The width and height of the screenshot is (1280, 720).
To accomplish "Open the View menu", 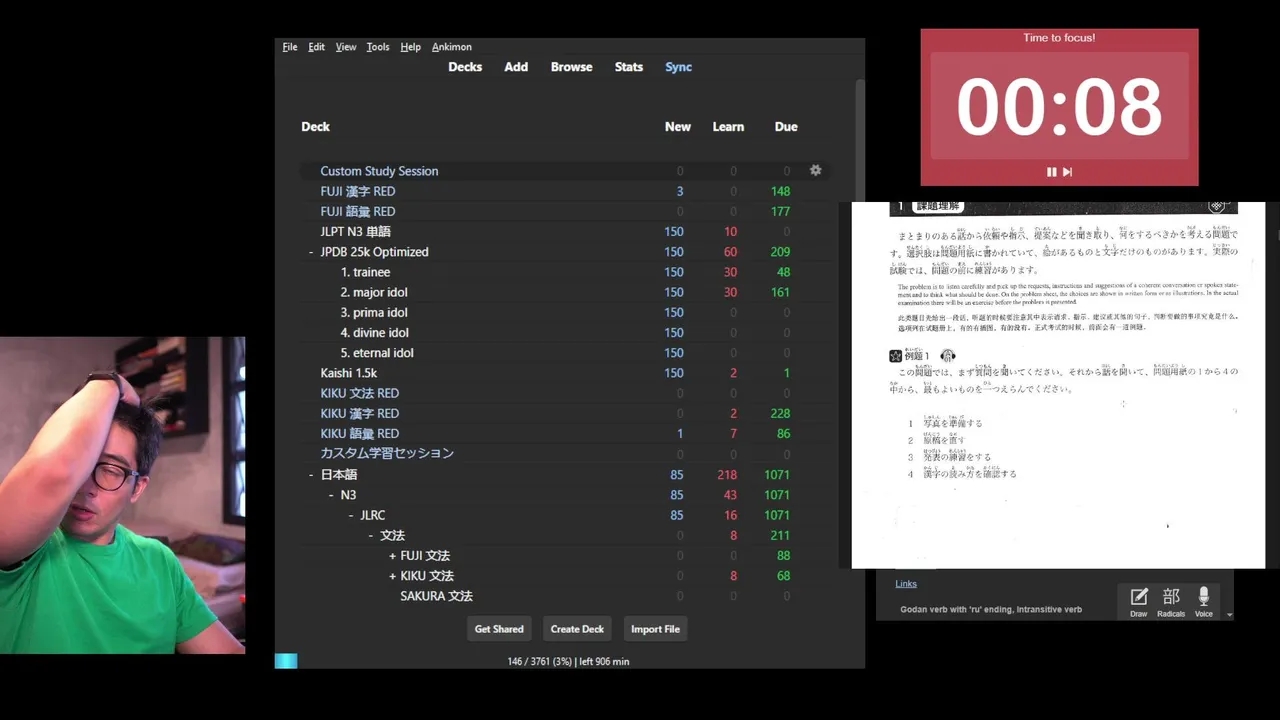I will (346, 47).
